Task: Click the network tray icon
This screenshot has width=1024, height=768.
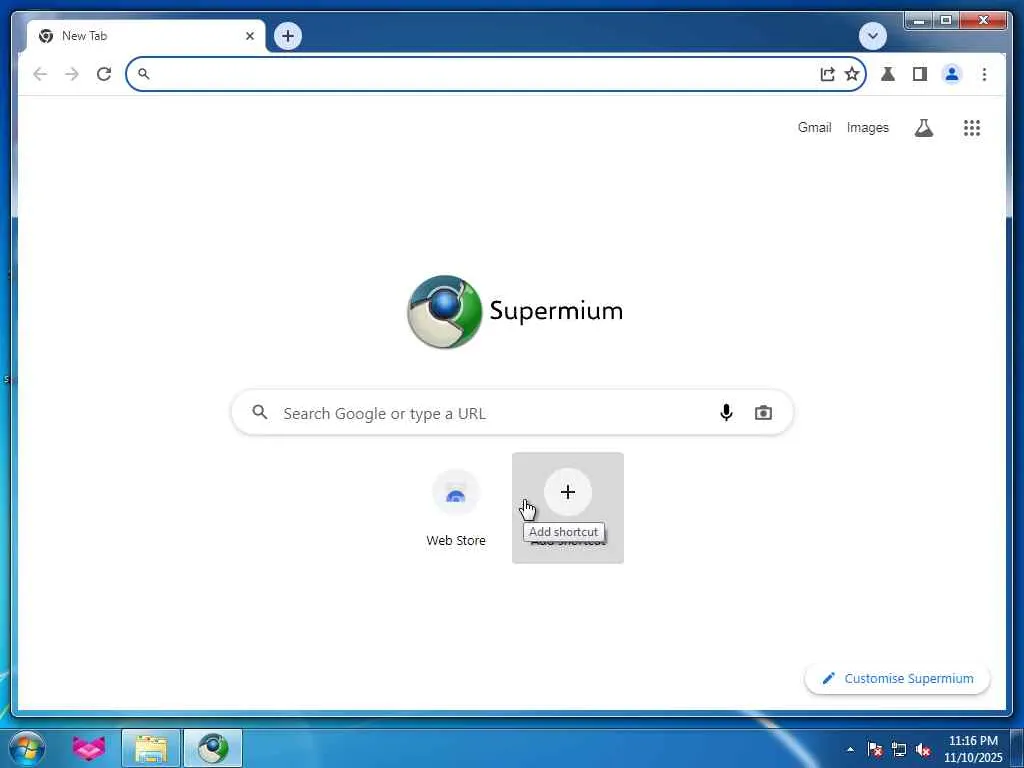Action: pos(899,749)
